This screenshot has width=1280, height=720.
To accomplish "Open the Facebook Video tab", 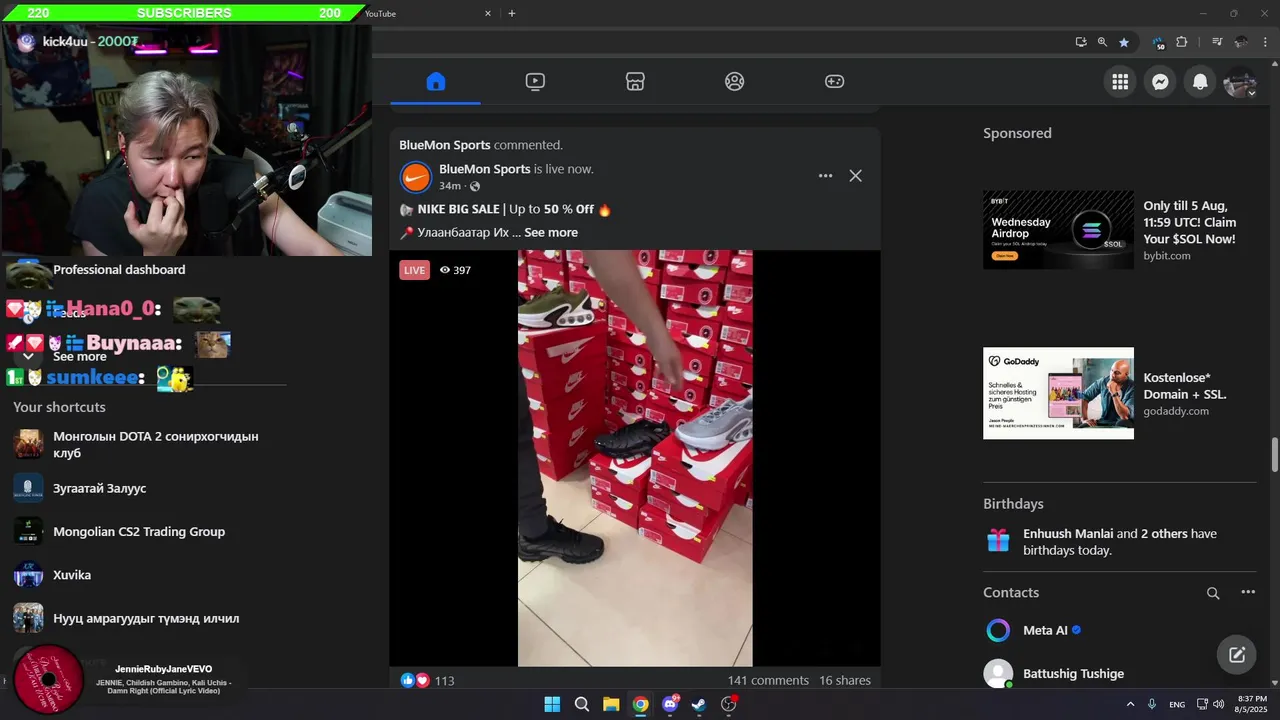I will coord(535,82).
